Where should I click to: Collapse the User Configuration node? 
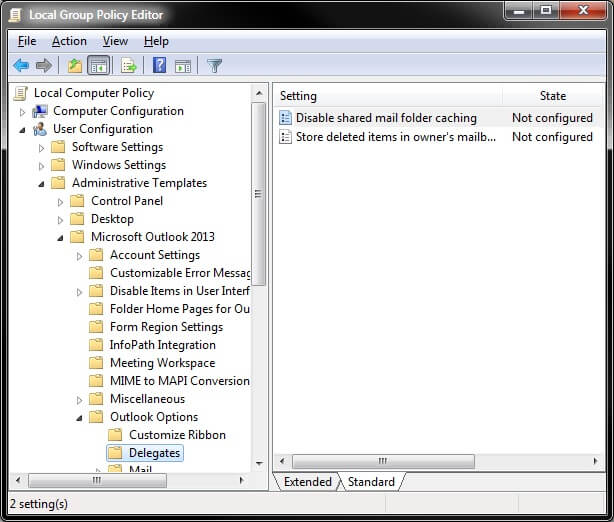(22, 130)
